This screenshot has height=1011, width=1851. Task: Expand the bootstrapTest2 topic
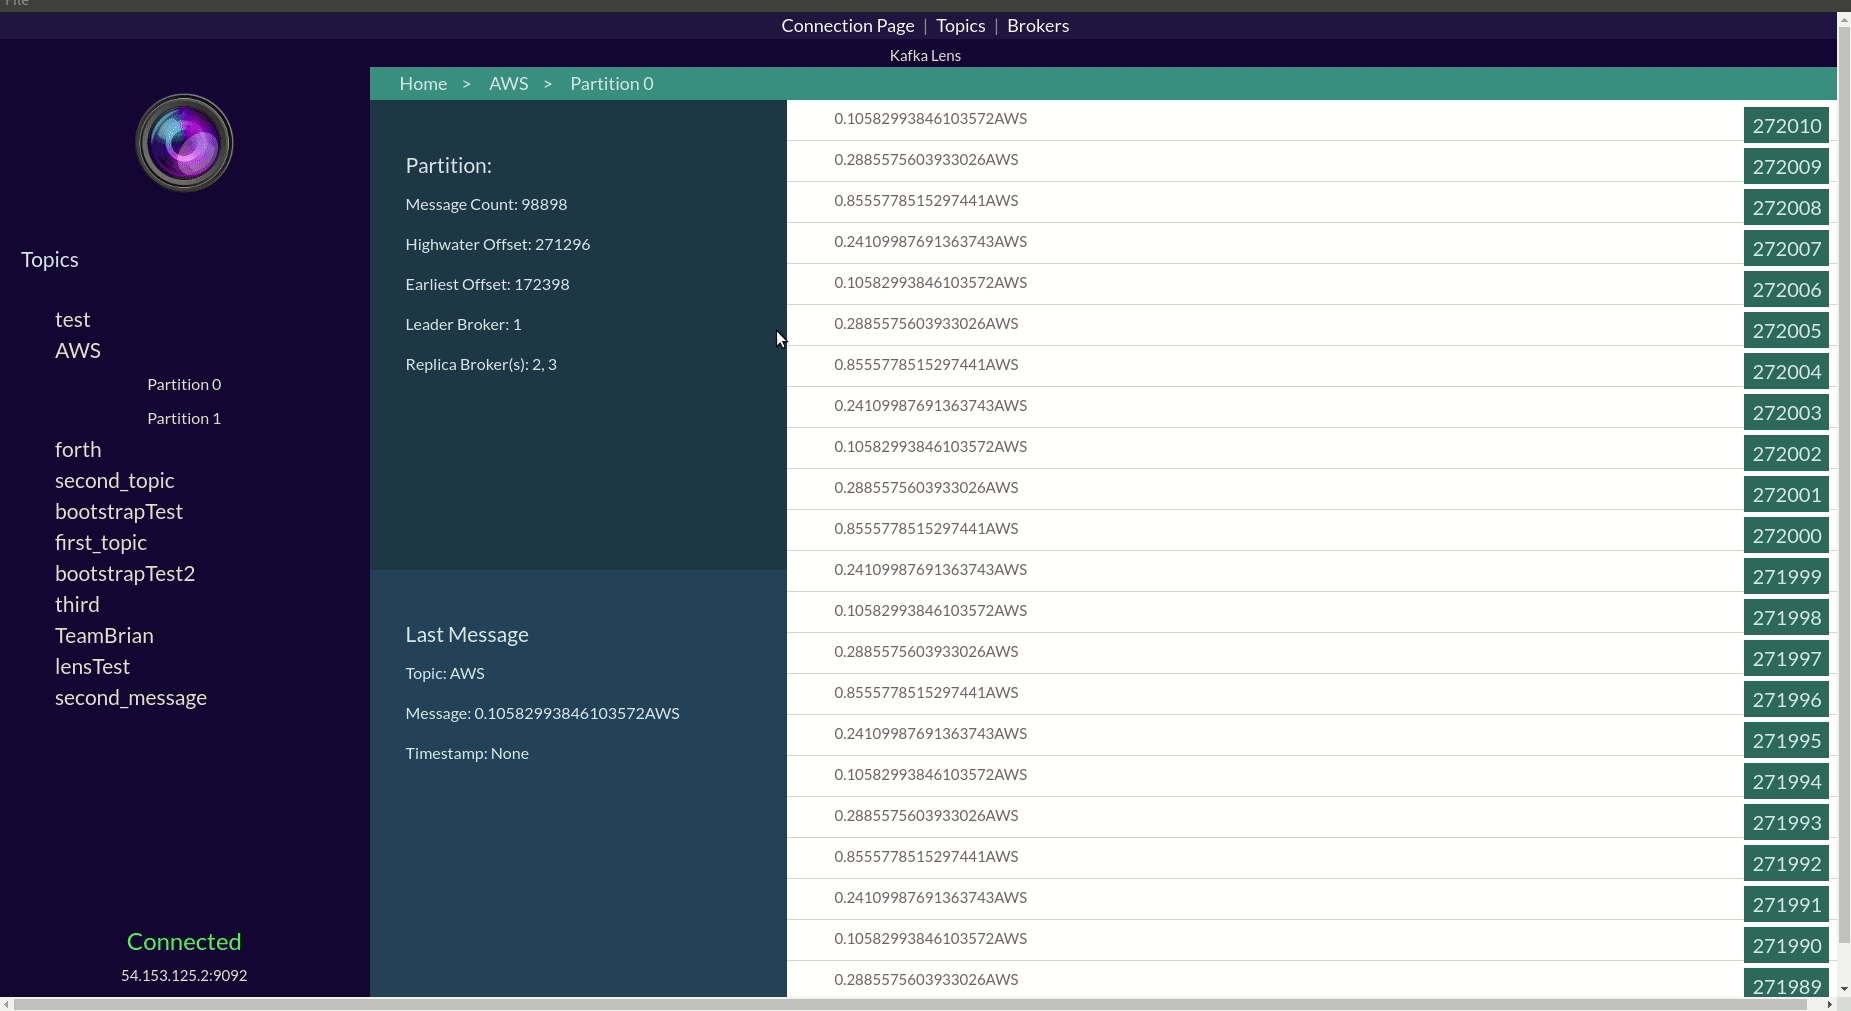[125, 573]
